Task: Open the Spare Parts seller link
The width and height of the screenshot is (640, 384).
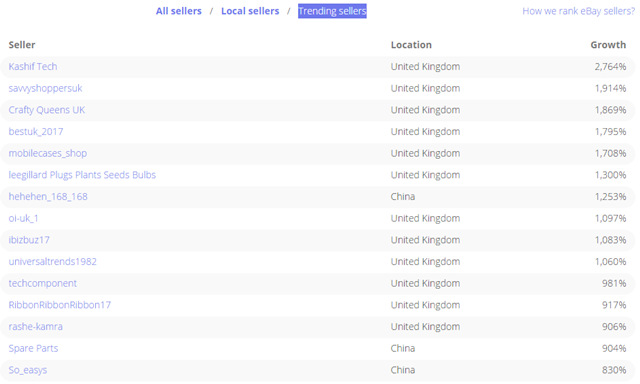Action: 33,348
